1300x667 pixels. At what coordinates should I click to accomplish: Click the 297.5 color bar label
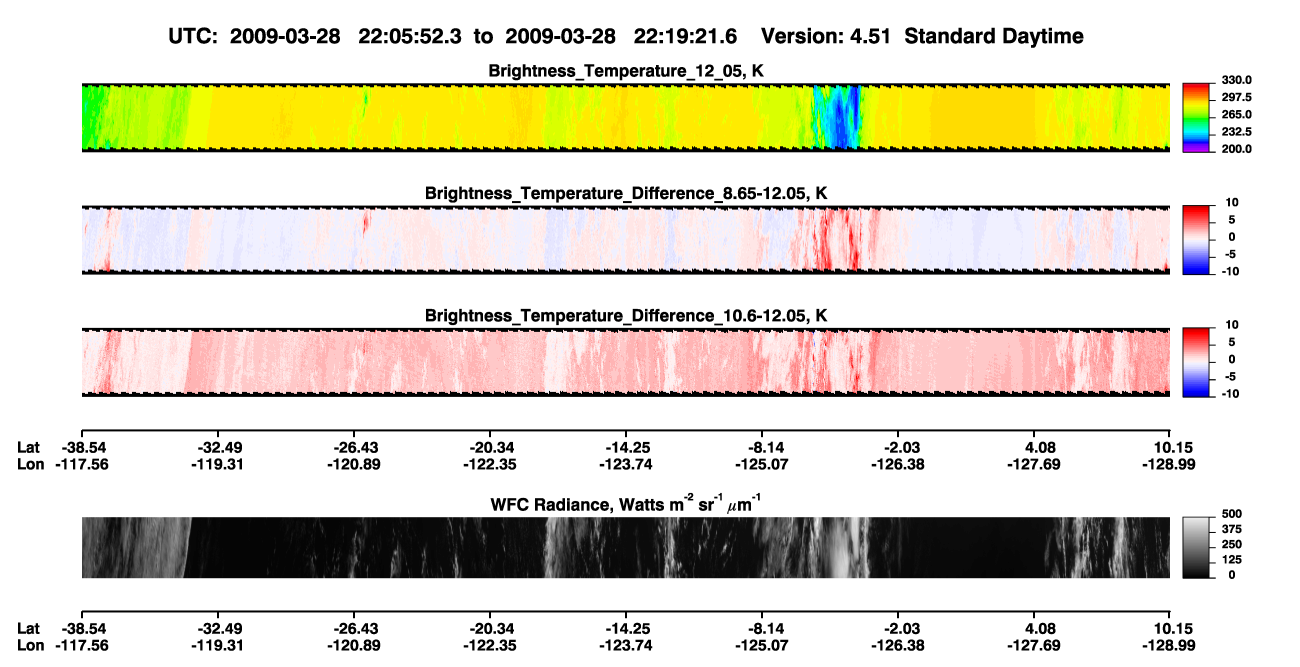click(1235, 97)
